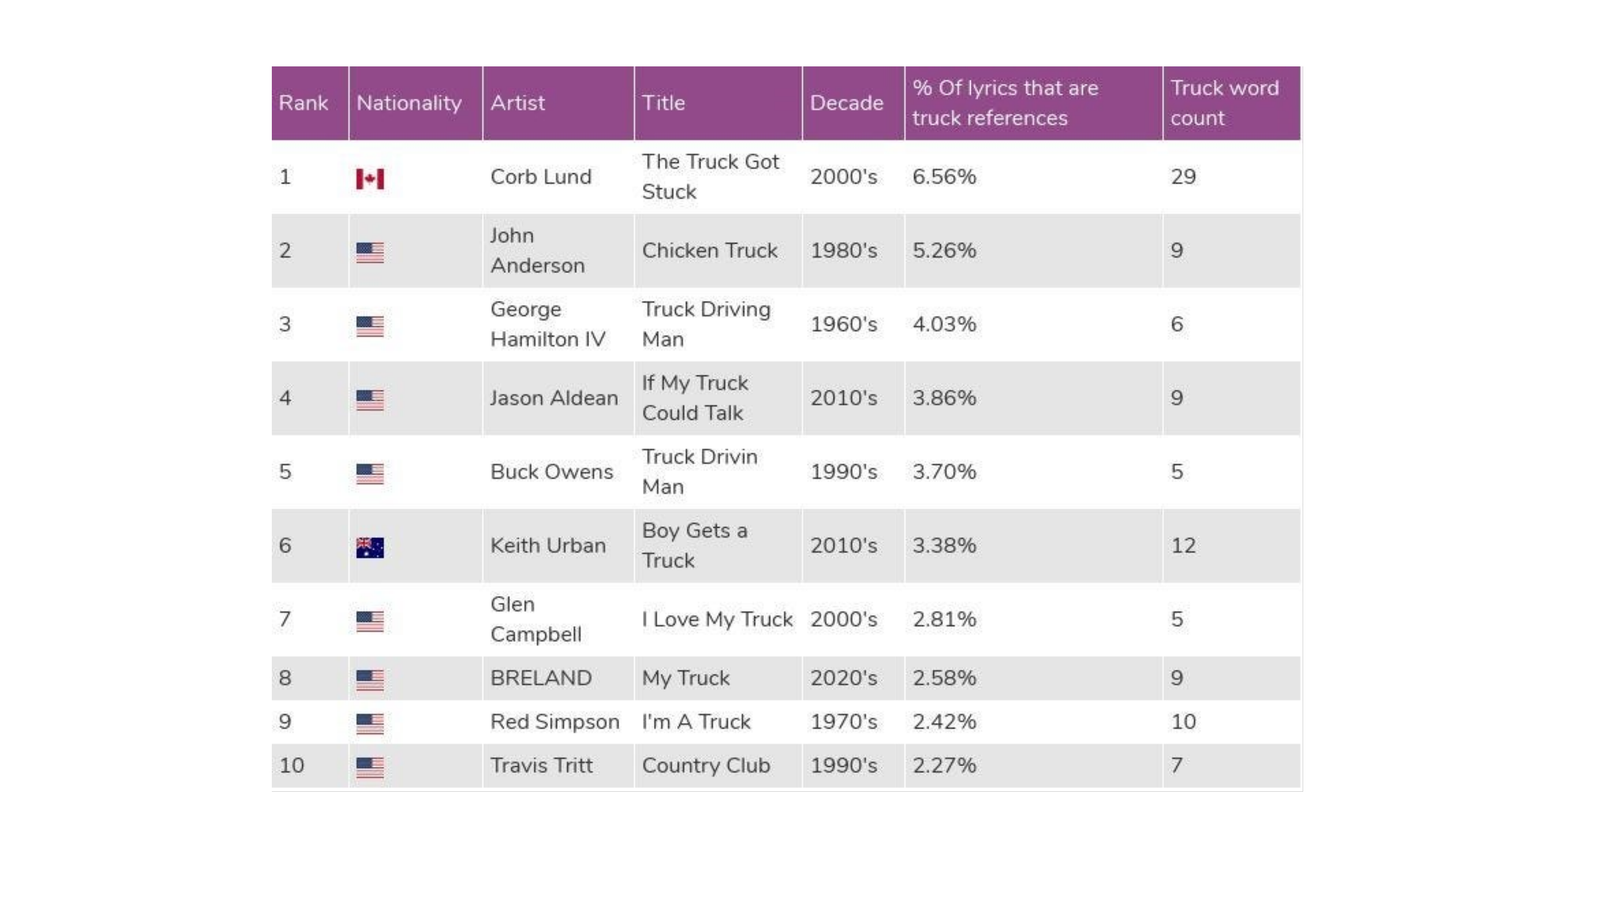The image size is (1600, 900).
Task: Click the song title Country Club
Action: click(706, 766)
